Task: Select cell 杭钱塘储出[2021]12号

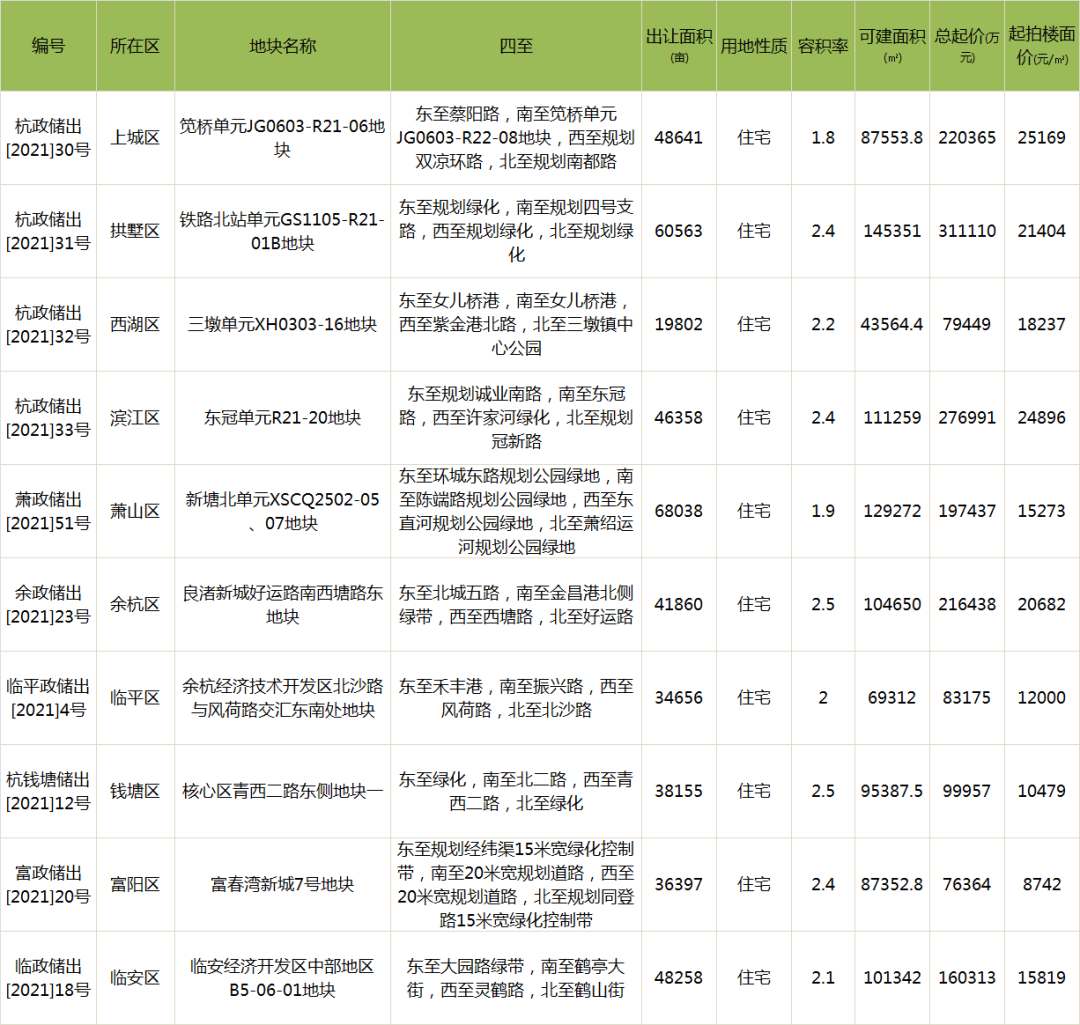Action: tap(48, 791)
